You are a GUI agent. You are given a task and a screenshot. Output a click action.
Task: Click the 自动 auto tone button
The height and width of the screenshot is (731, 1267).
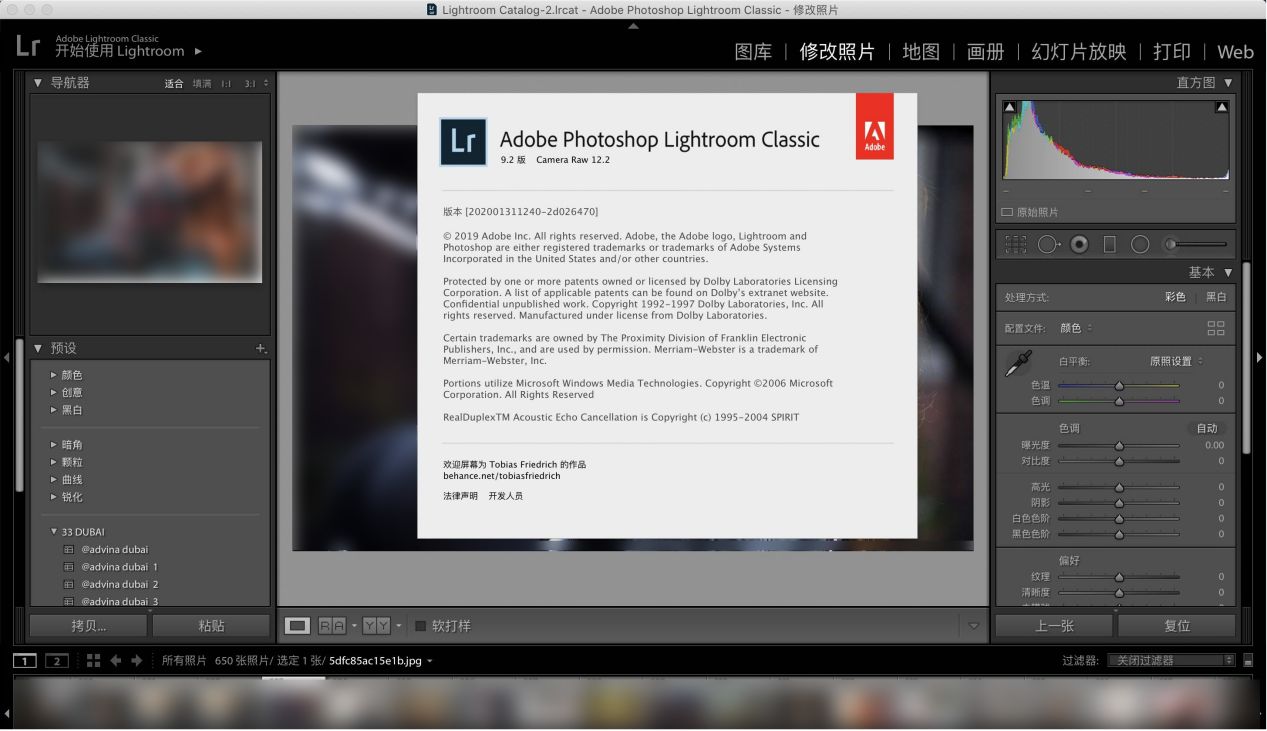pyautogui.click(x=1208, y=428)
